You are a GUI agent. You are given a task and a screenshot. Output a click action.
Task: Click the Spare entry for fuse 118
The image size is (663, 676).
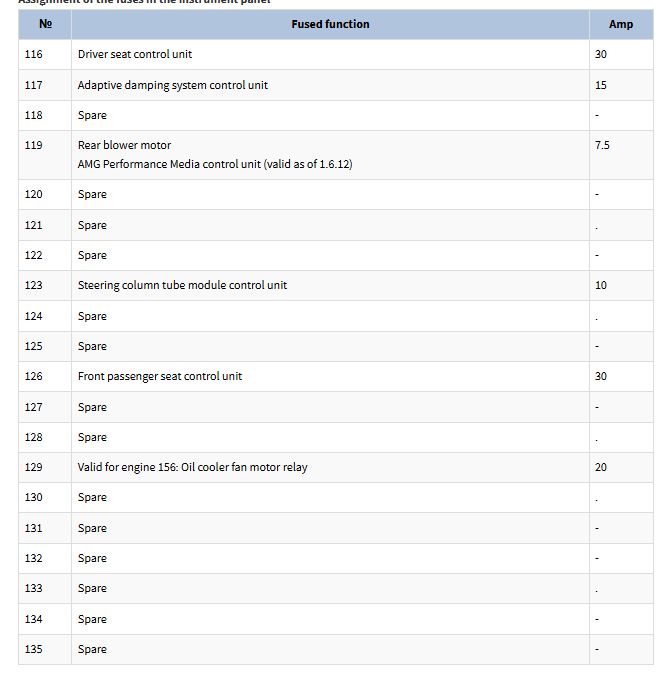92,116
